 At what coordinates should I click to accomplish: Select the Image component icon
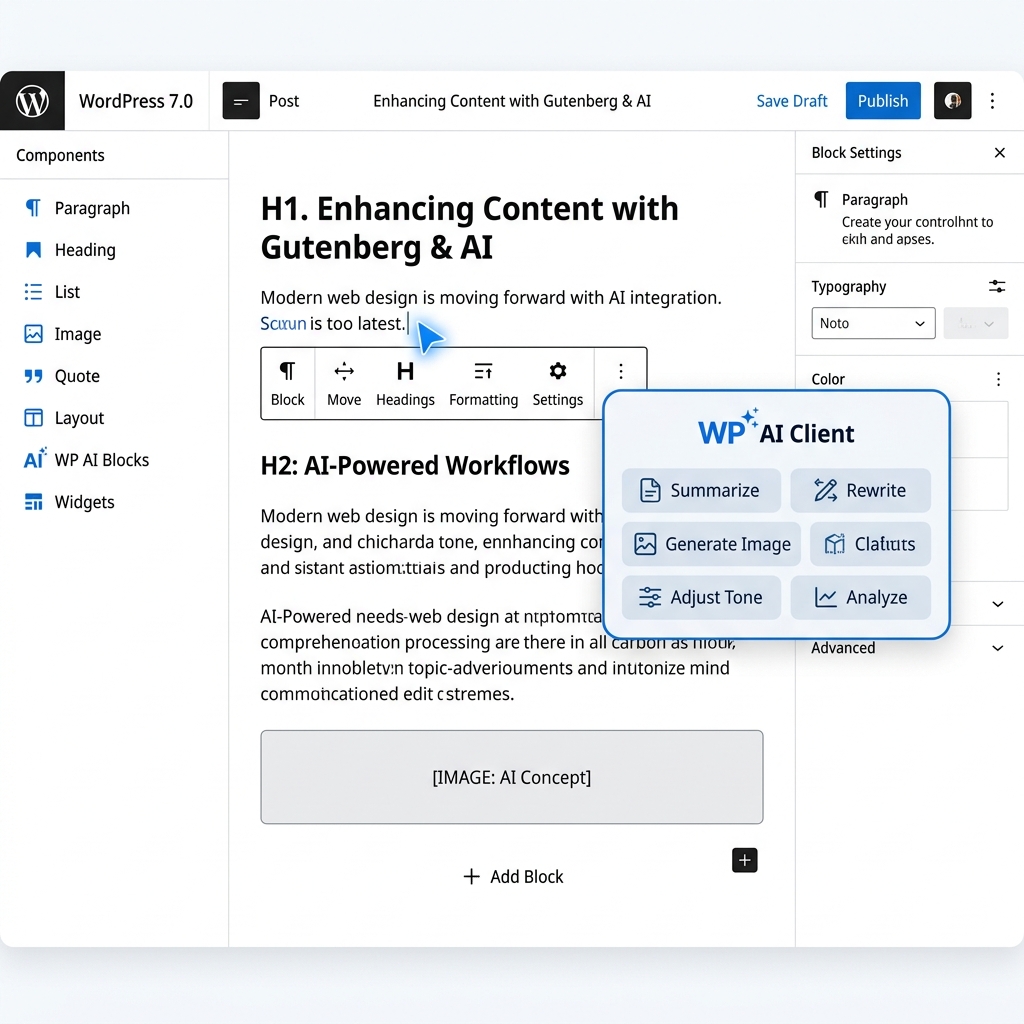pyautogui.click(x=33, y=334)
